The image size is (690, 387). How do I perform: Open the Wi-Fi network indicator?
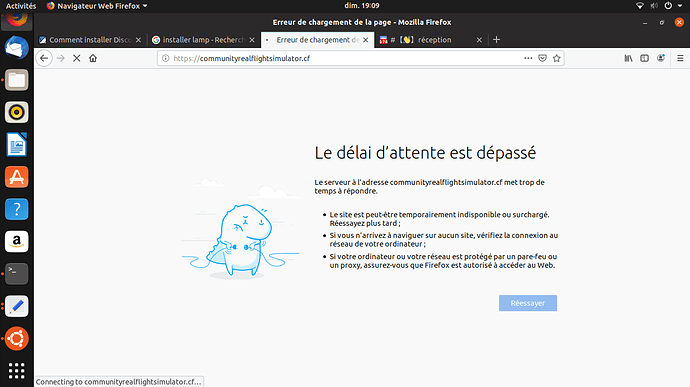(x=640, y=6)
